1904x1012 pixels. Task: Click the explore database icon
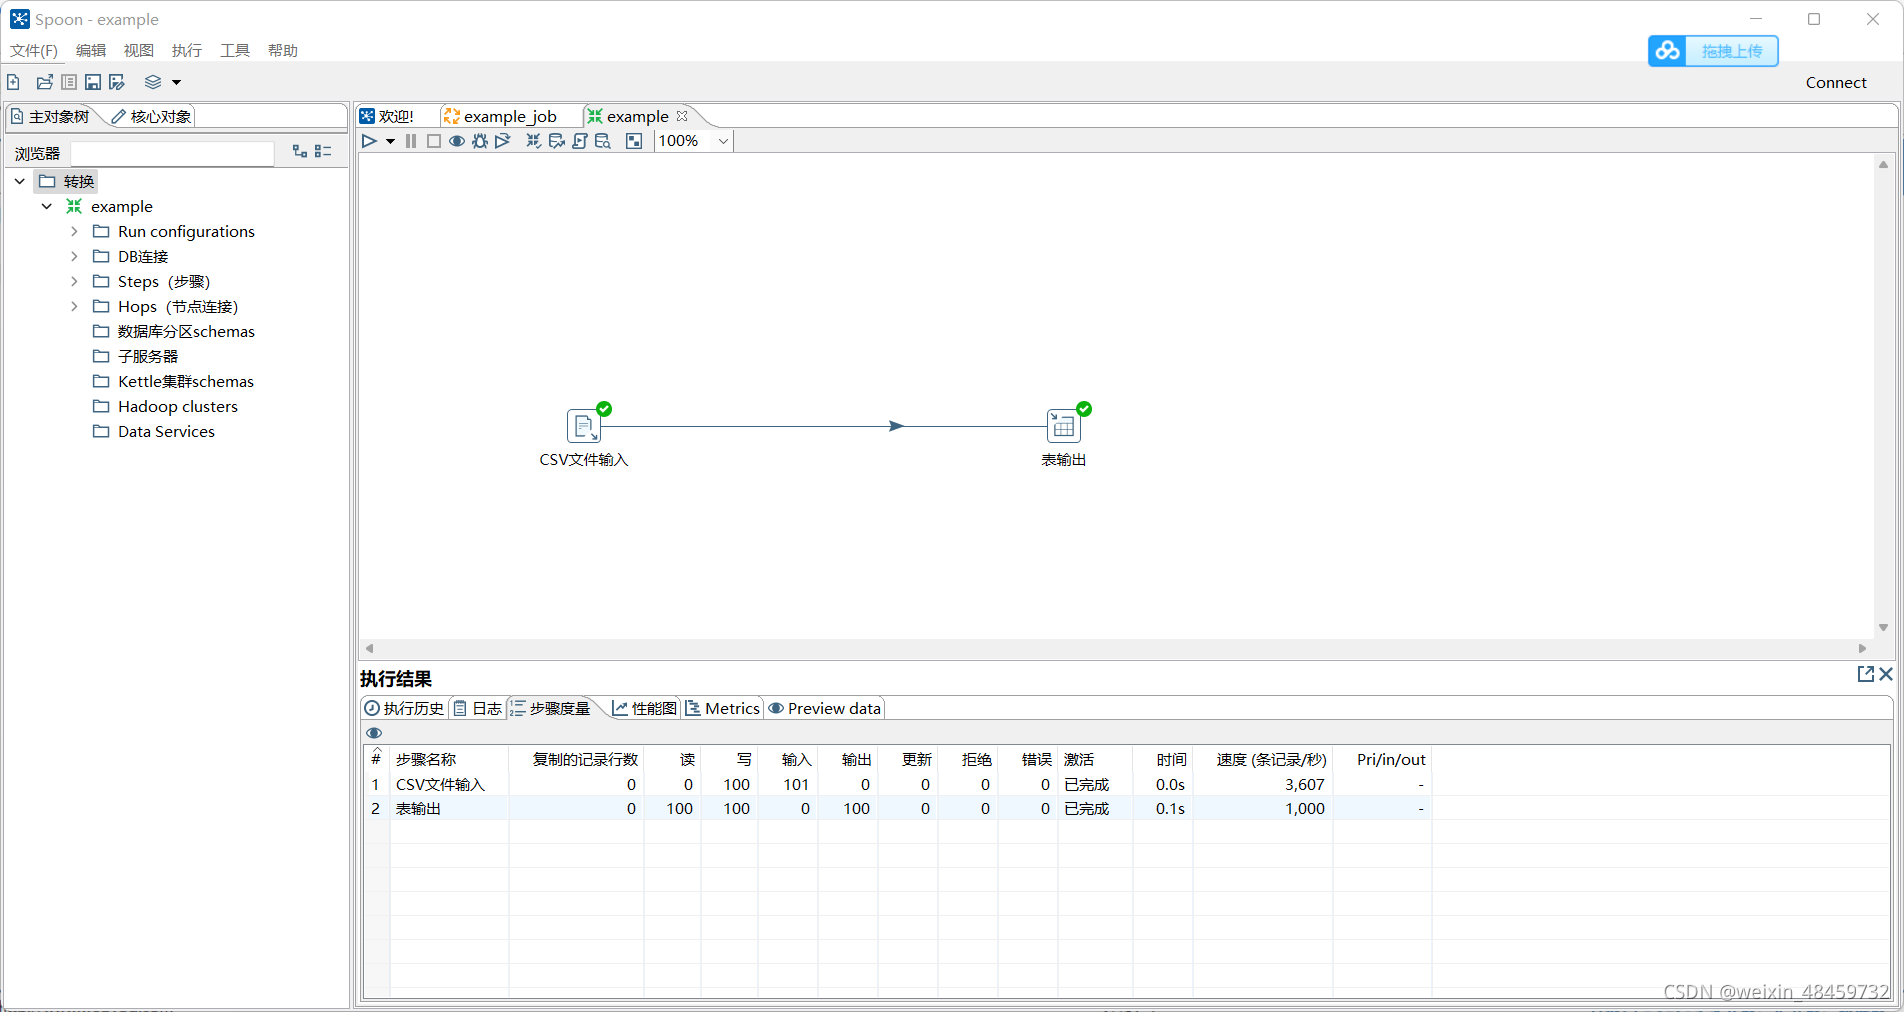(x=603, y=141)
